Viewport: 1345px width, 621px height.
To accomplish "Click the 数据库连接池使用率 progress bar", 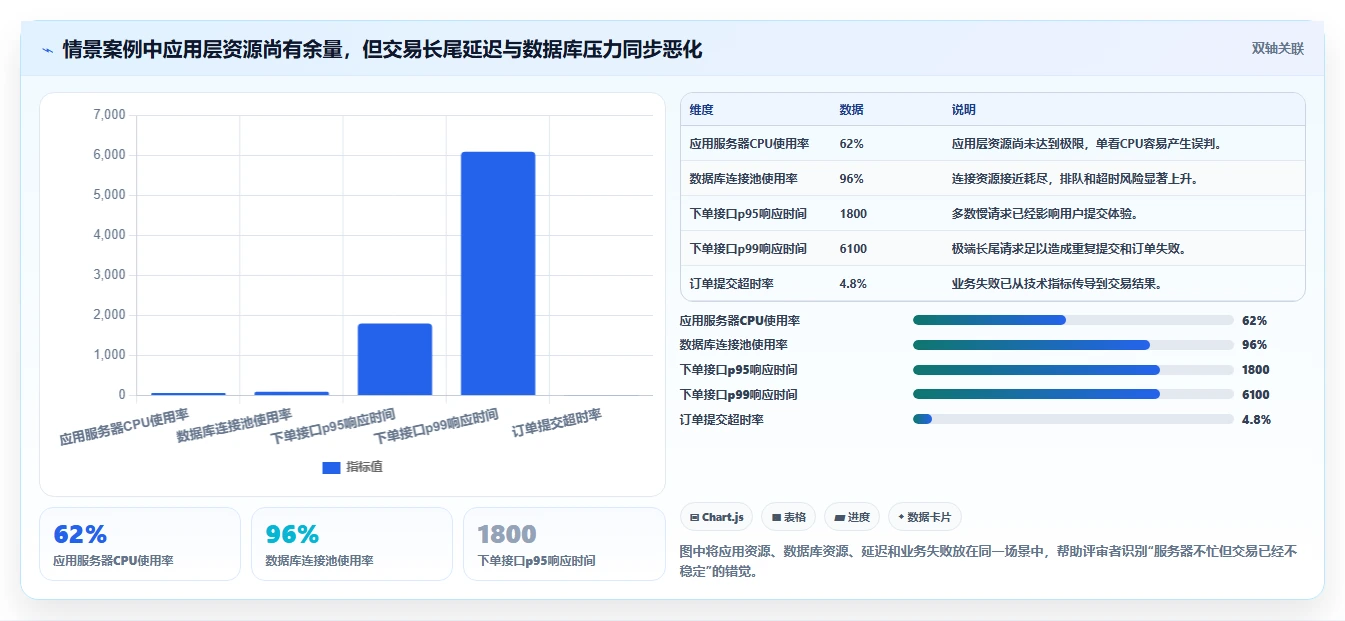I will [x=1073, y=345].
